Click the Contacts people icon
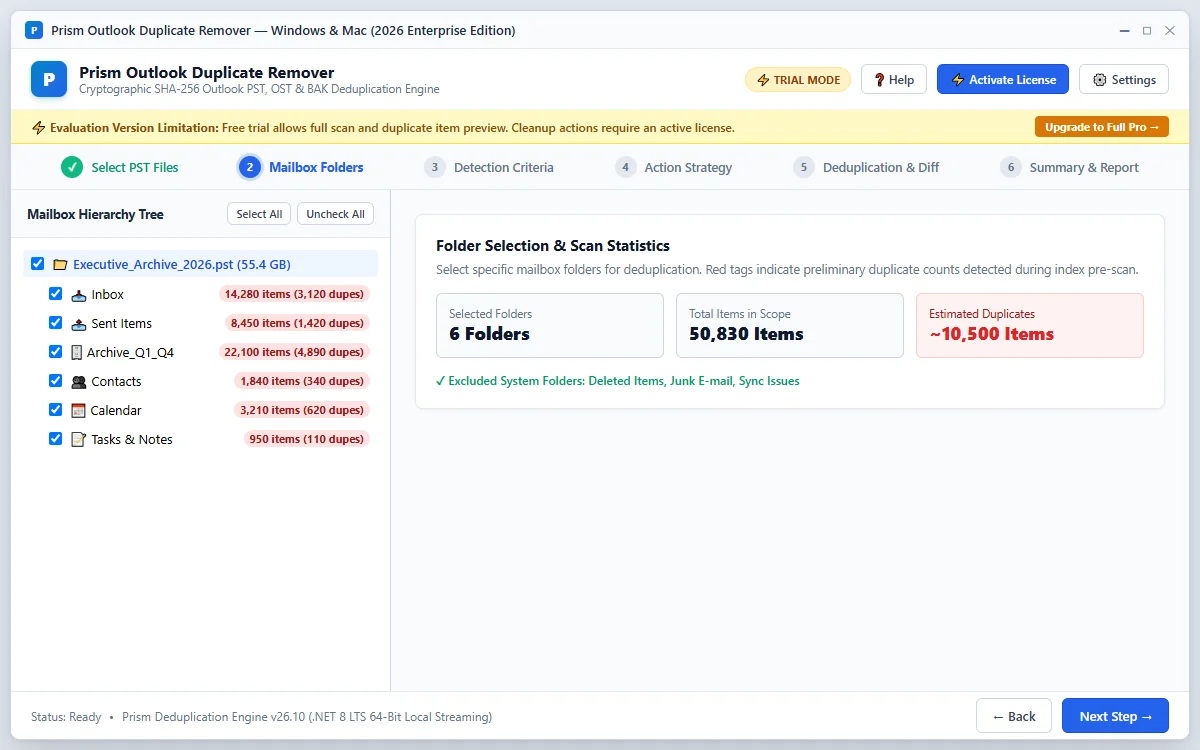Image resolution: width=1200 pixels, height=750 pixels. (79, 382)
